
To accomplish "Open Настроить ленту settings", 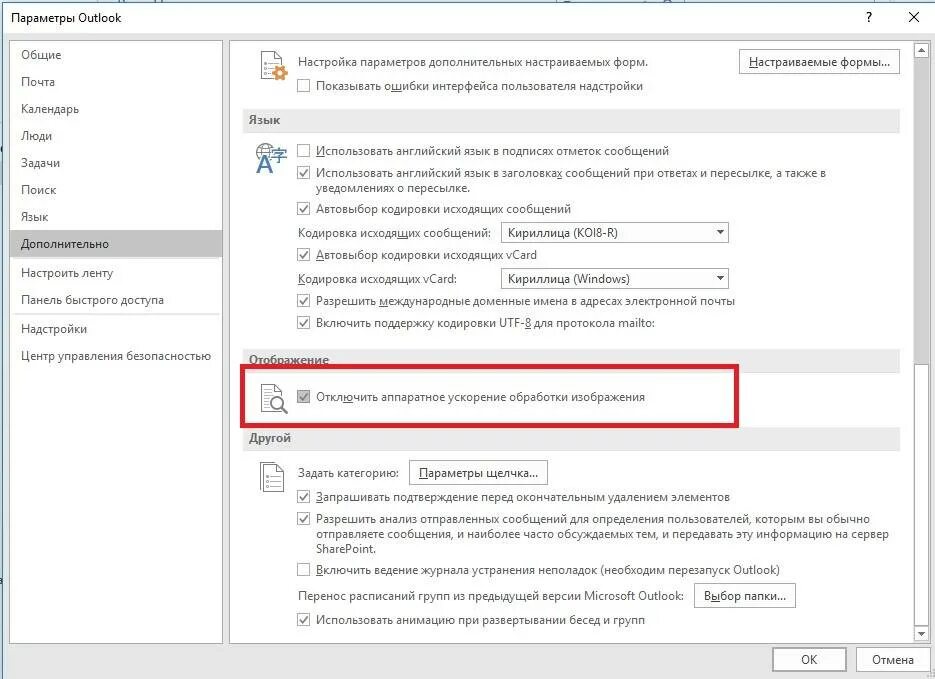I will pos(116,273).
